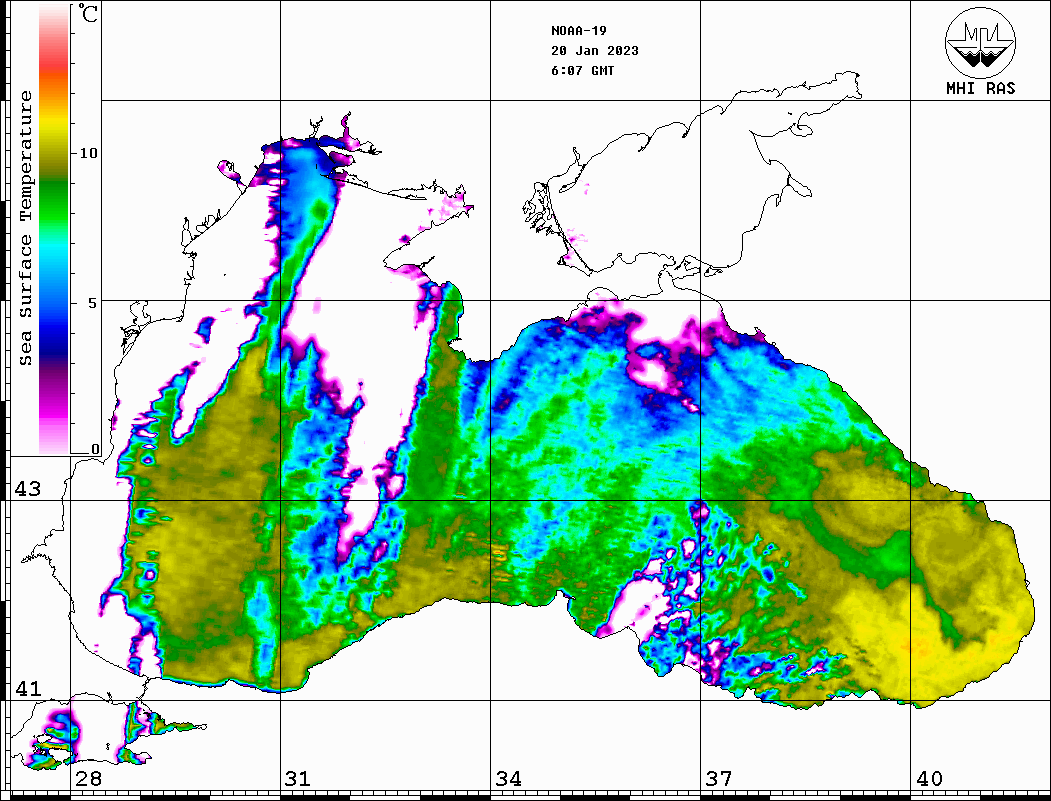This screenshot has width=1051, height=801.
Task: Select the NOAA-19 satellite label
Action: click(578, 31)
